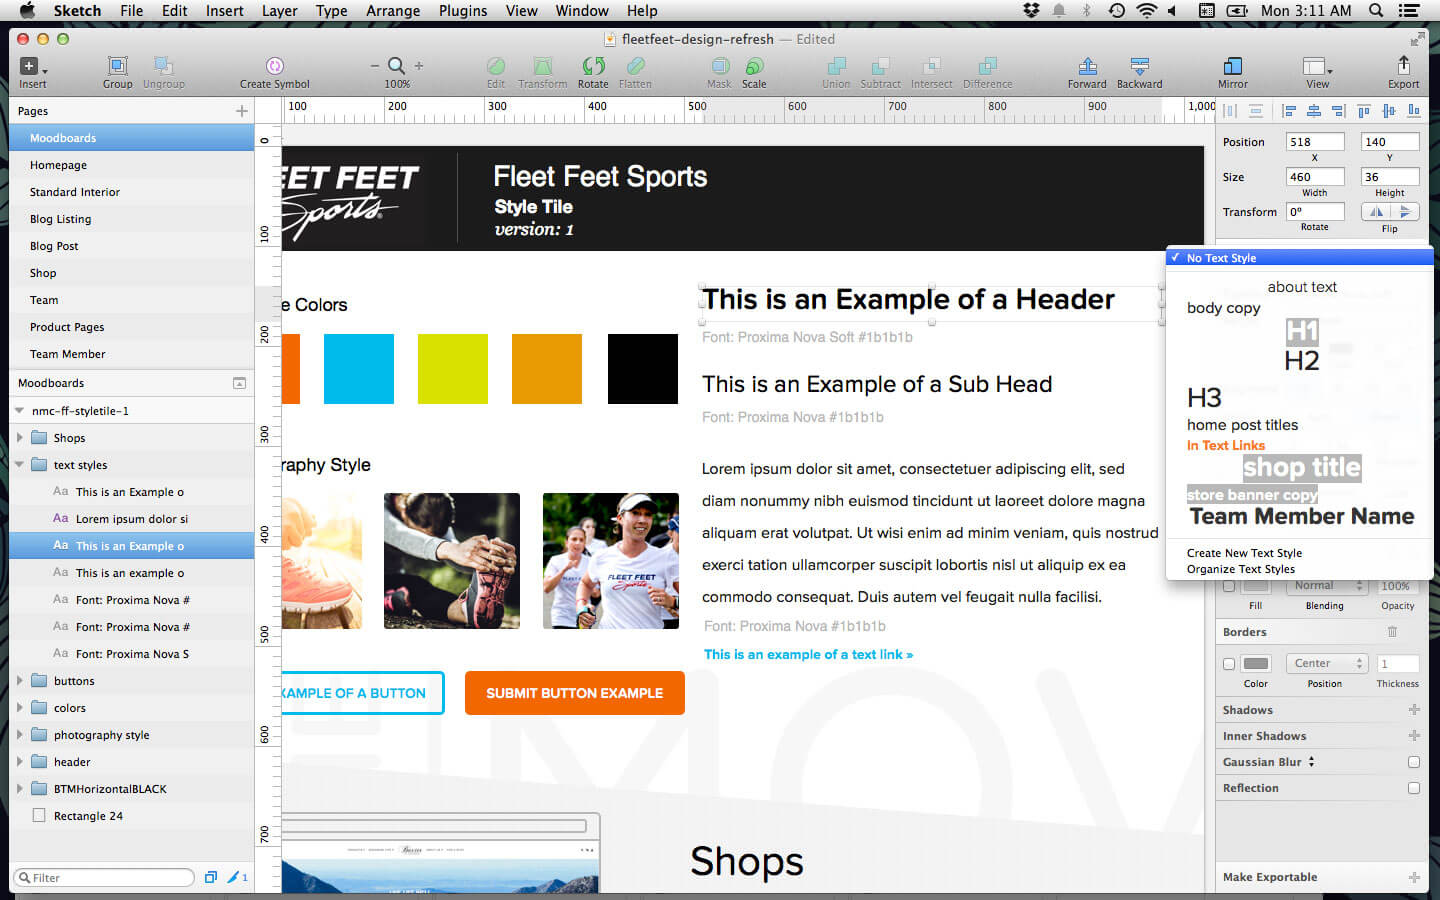Enable the Fill checkbox in the inspector
Image resolution: width=1440 pixels, height=900 pixels.
1228,585
